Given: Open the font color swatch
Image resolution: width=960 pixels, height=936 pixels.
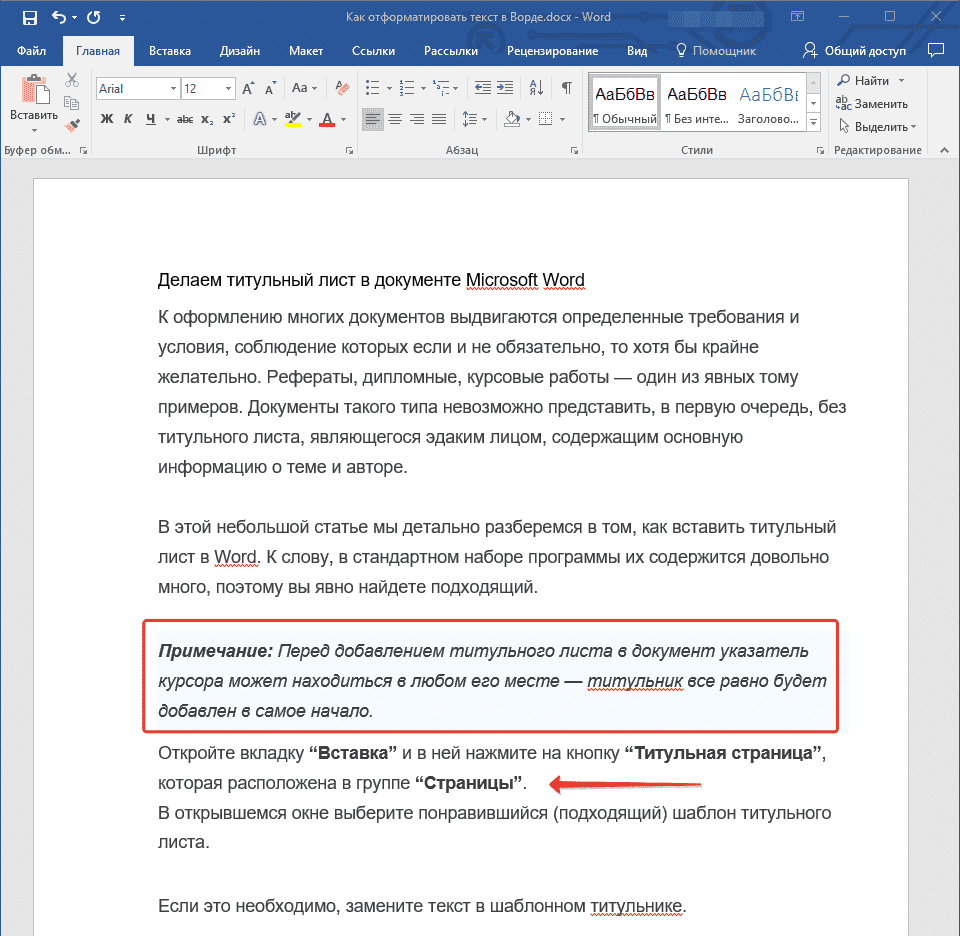Looking at the screenshot, I should pyautogui.click(x=327, y=118).
